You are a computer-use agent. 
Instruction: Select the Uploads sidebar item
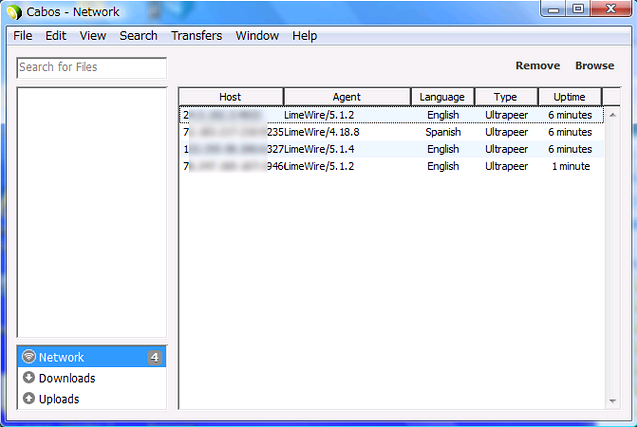[92, 399]
